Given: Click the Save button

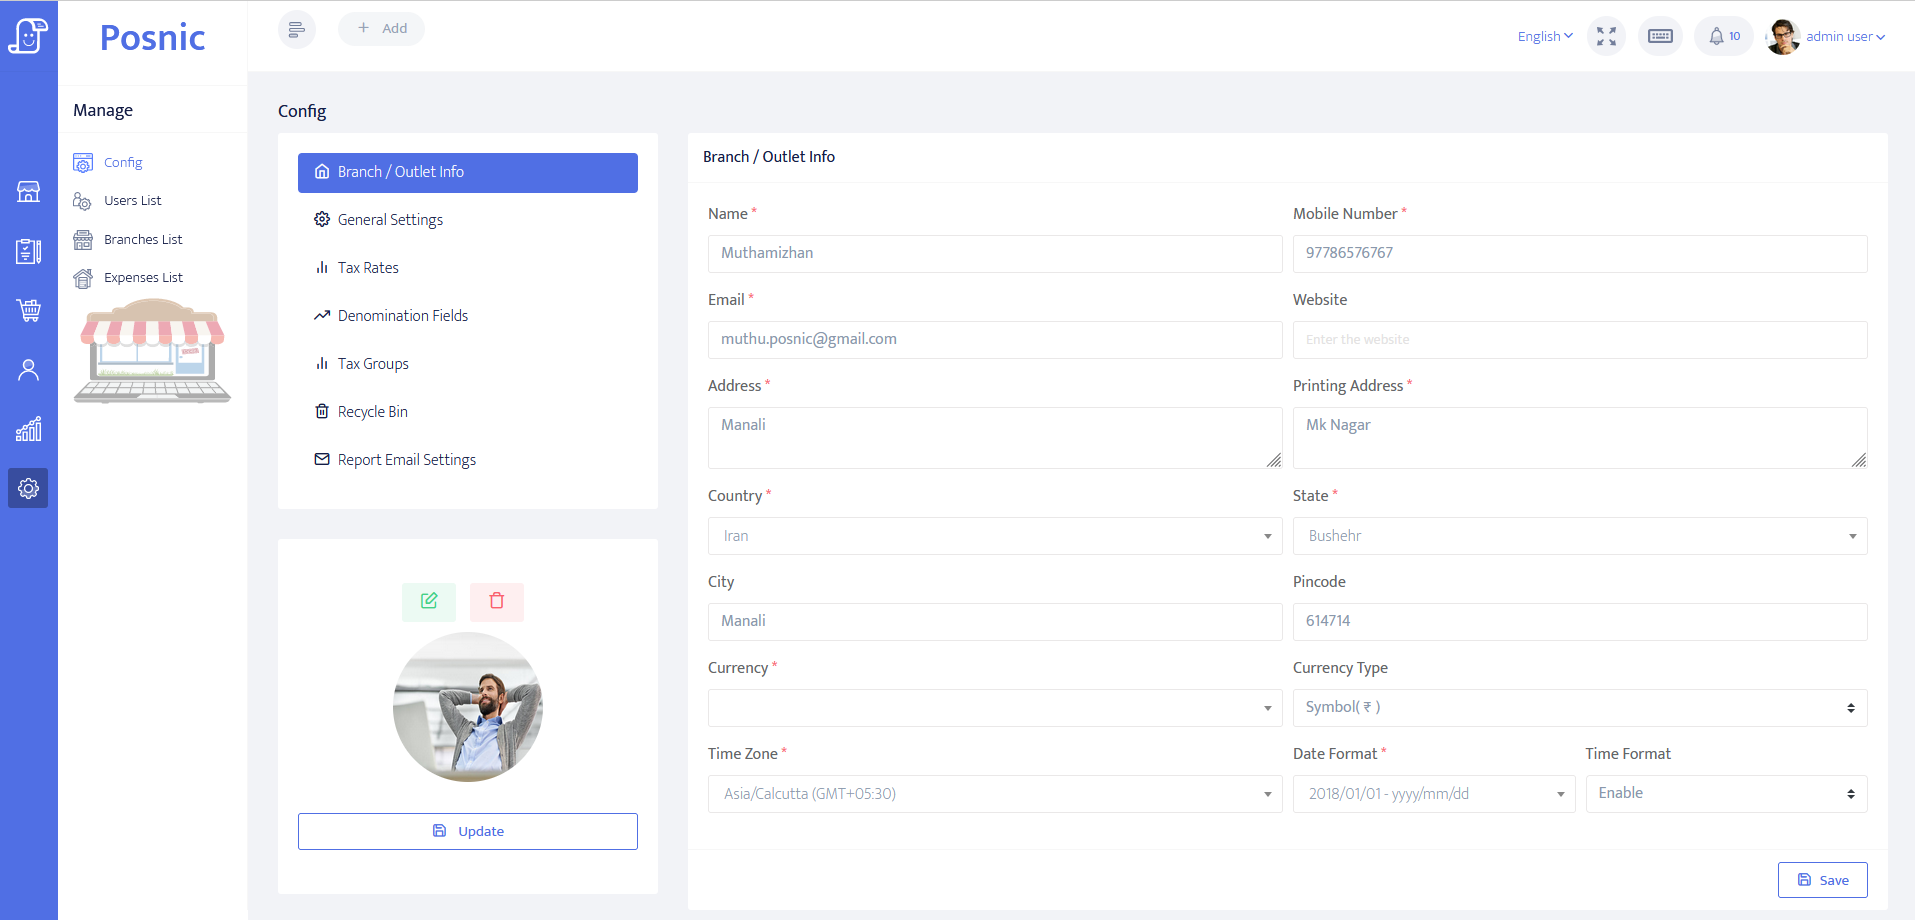Looking at the screenshot, I should (x=1822, y=880).
